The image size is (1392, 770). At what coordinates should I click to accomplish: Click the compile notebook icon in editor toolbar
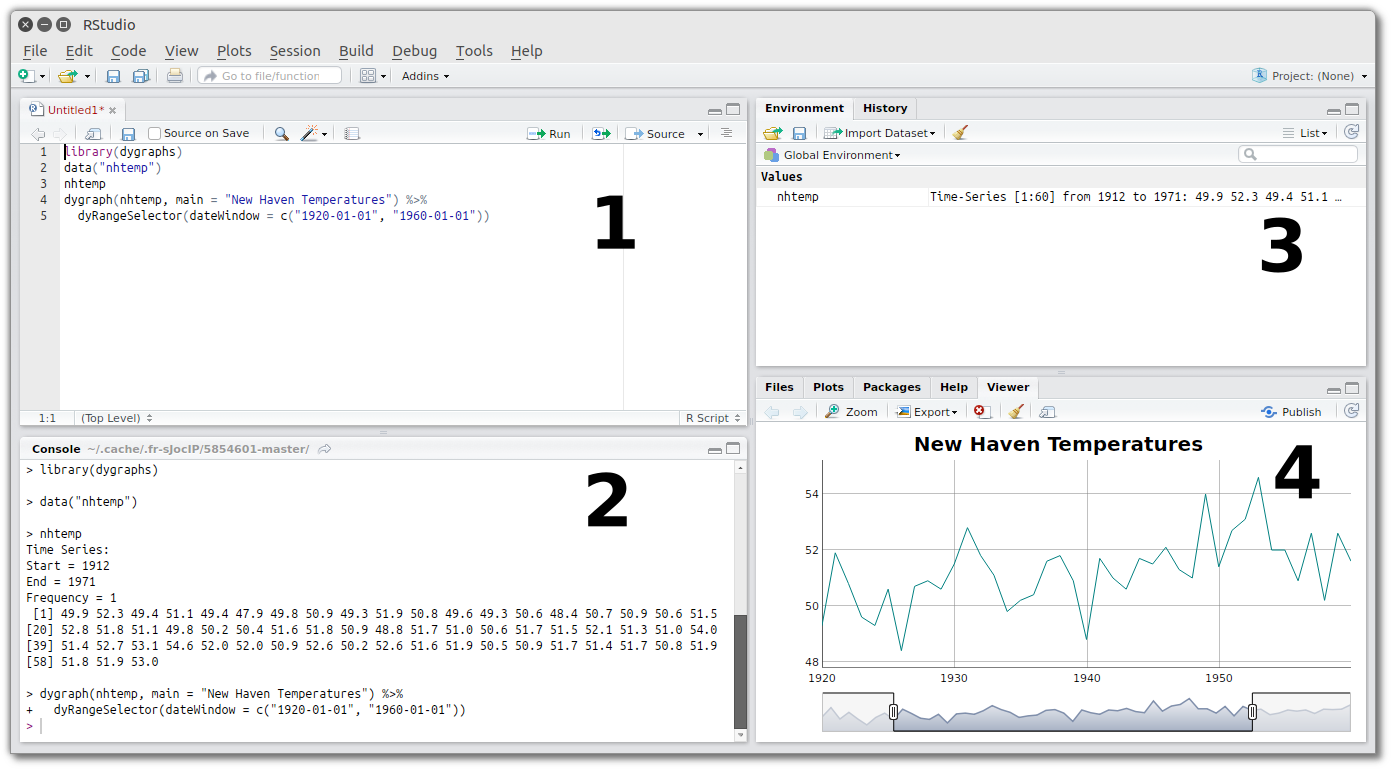tap(352, 134)
